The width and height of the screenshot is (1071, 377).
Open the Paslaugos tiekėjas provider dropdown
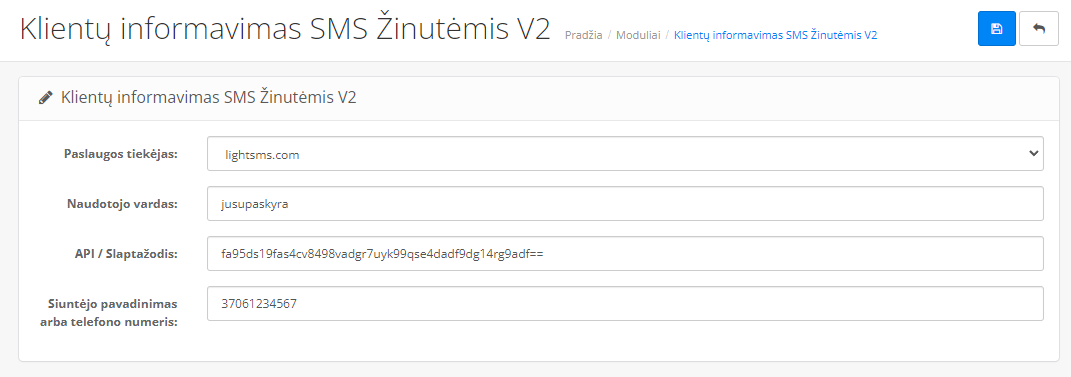coord(625,154)
